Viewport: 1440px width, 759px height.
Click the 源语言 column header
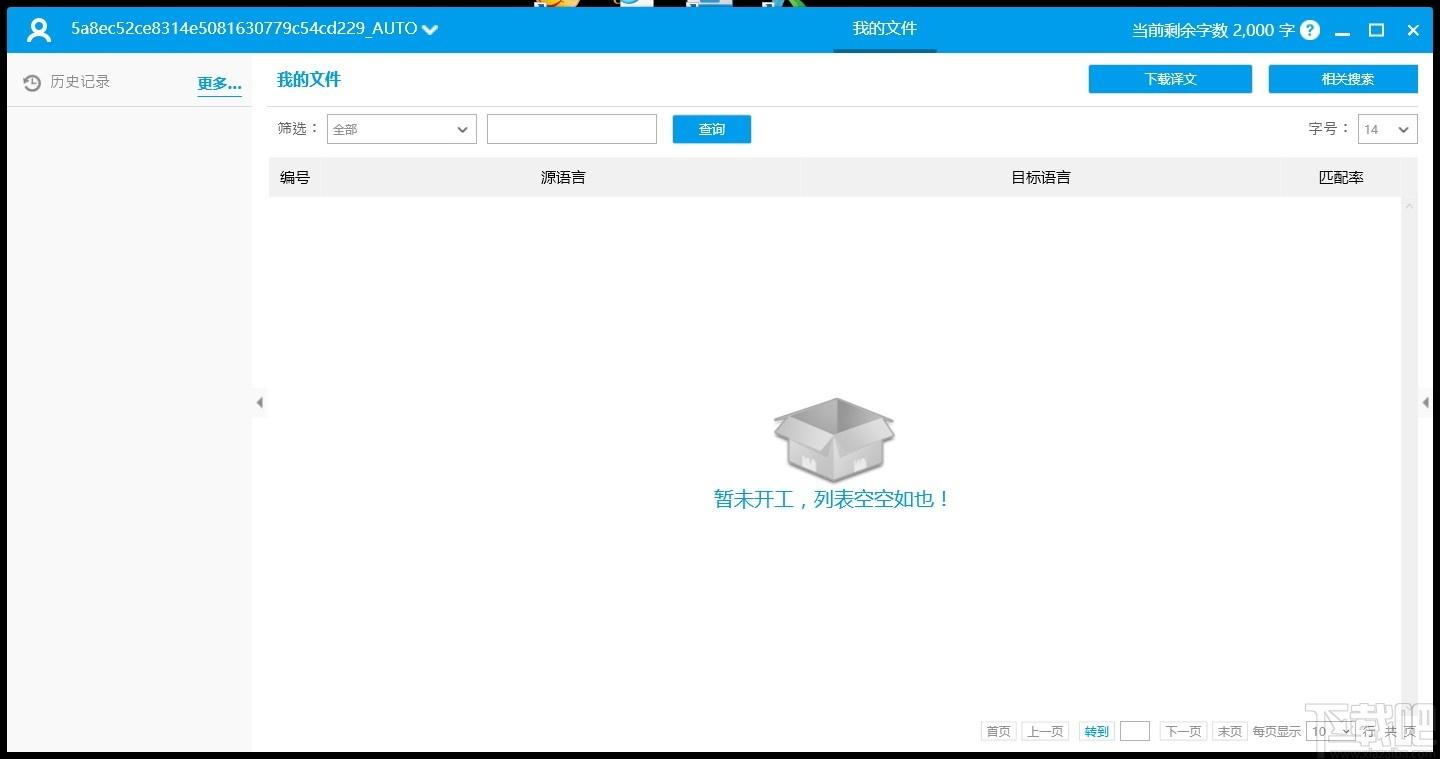coord(562,177)
